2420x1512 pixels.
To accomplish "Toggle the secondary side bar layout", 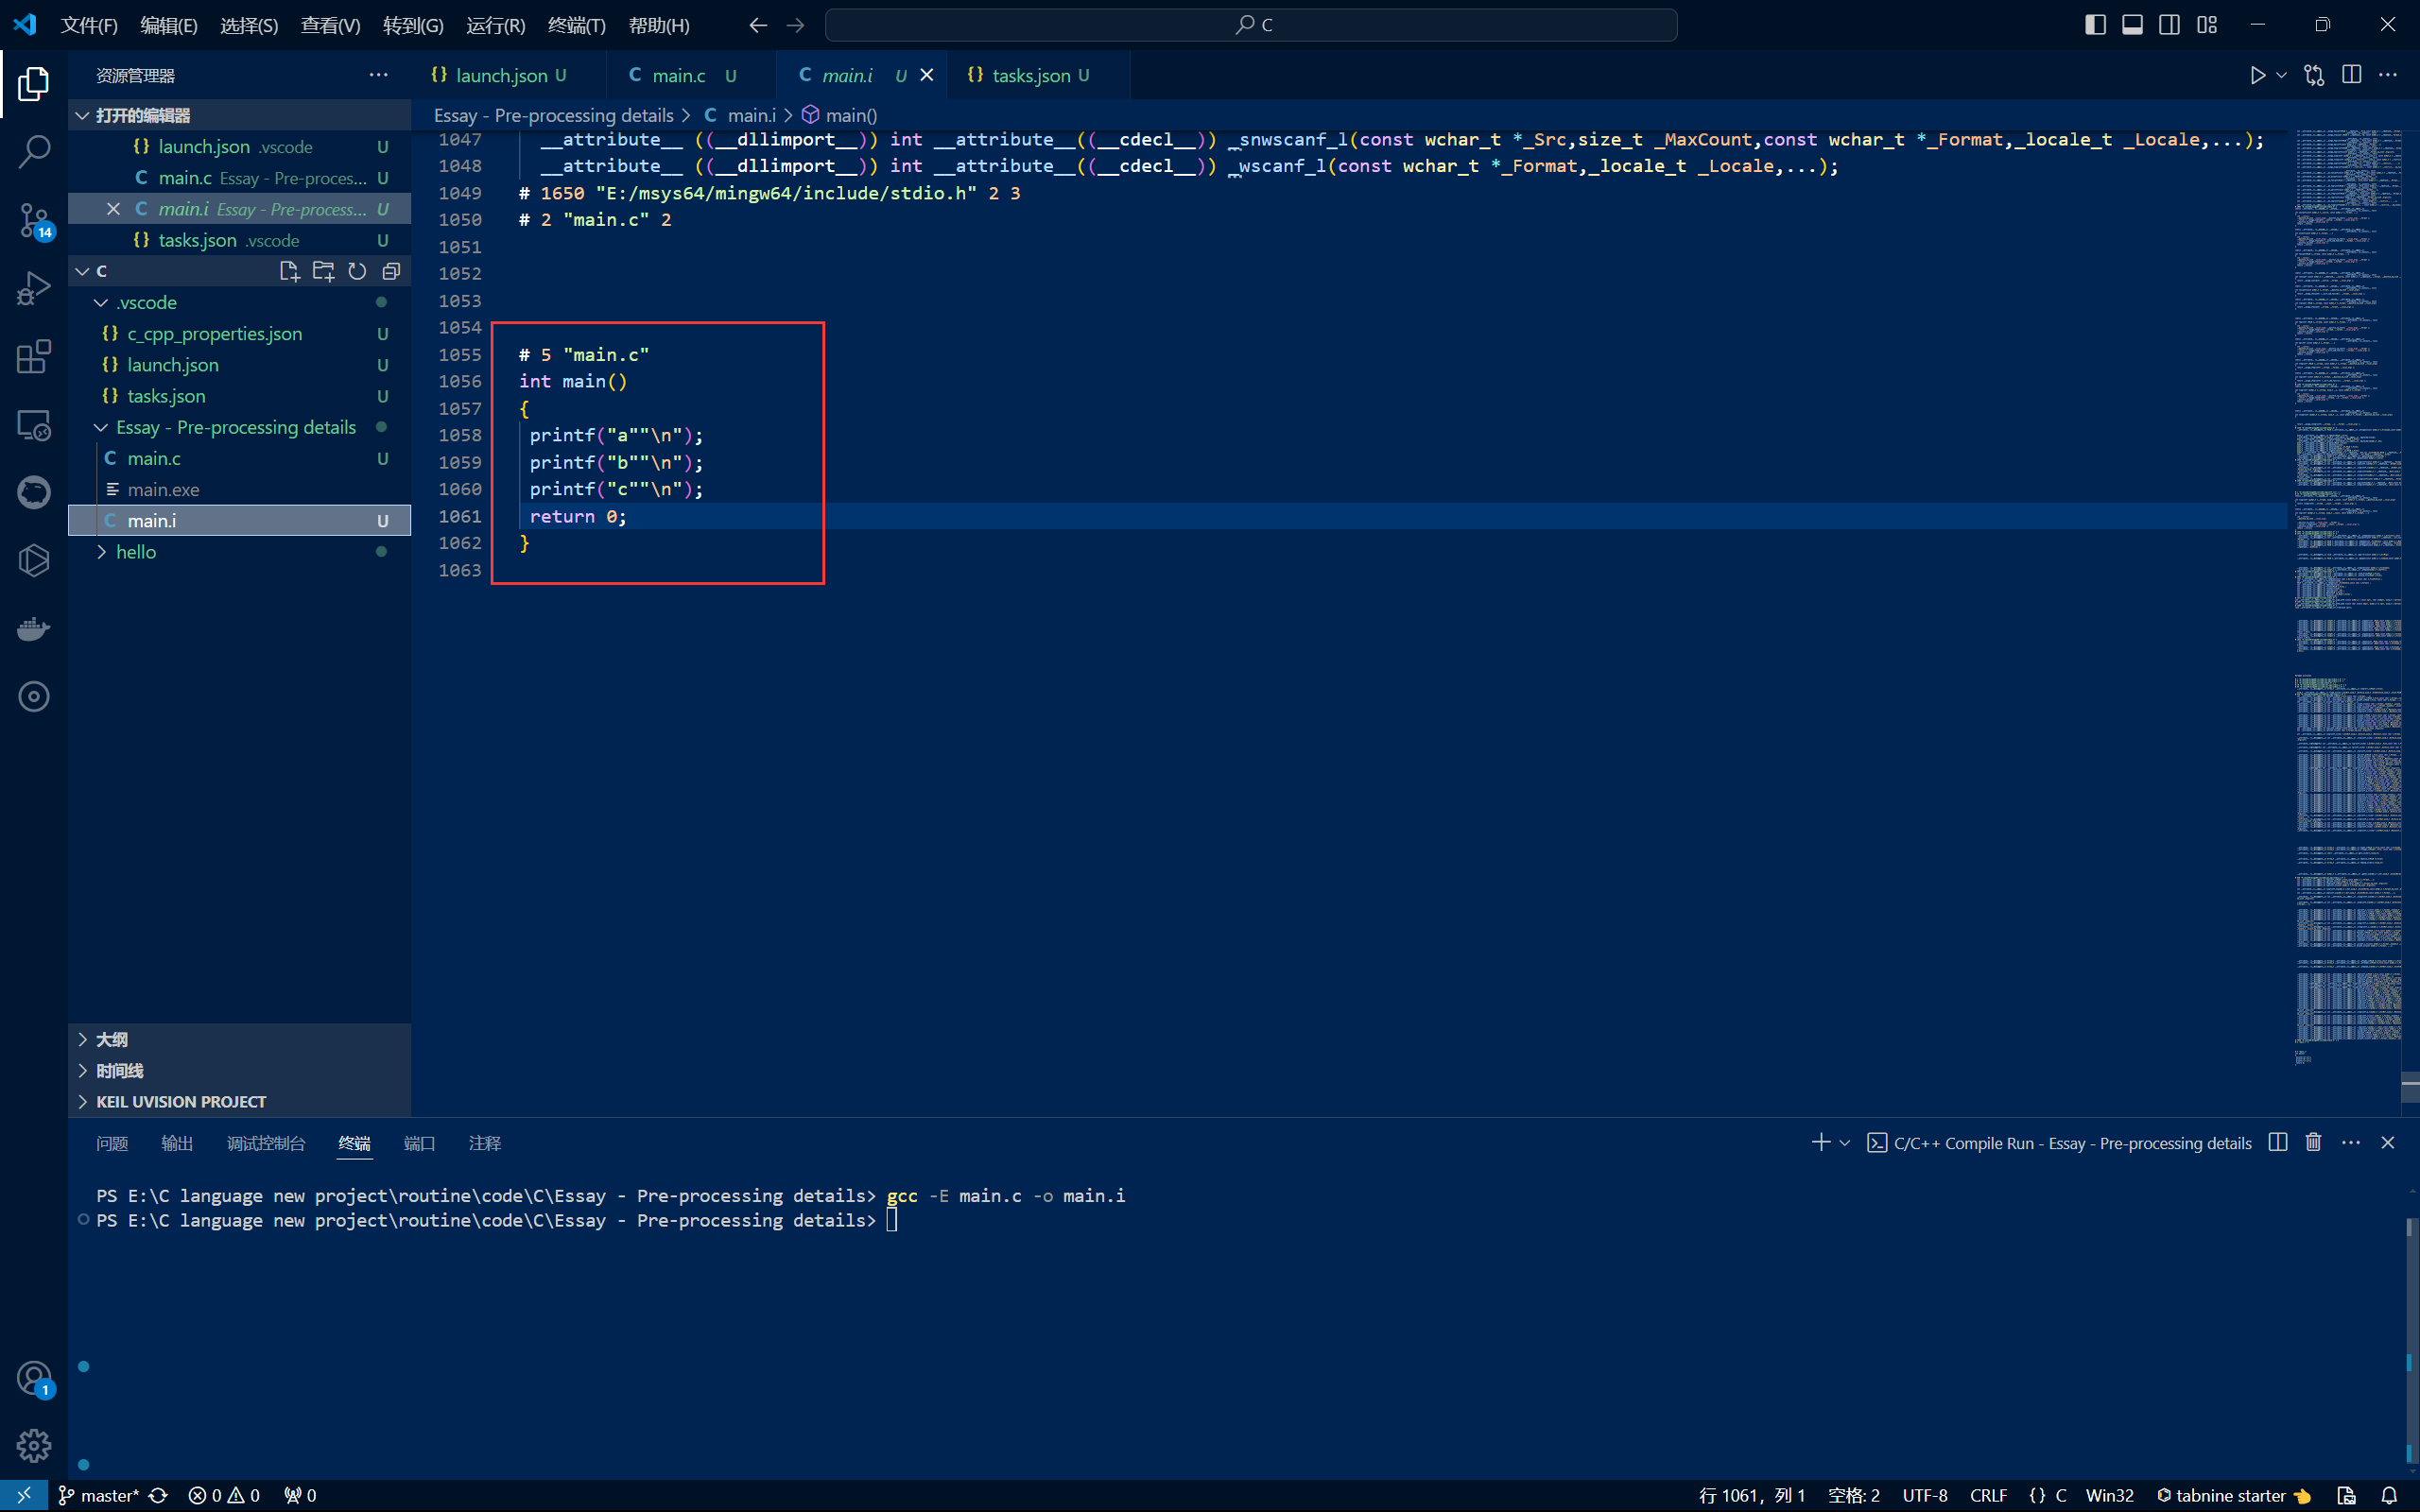I will (x=2169, y=25).
